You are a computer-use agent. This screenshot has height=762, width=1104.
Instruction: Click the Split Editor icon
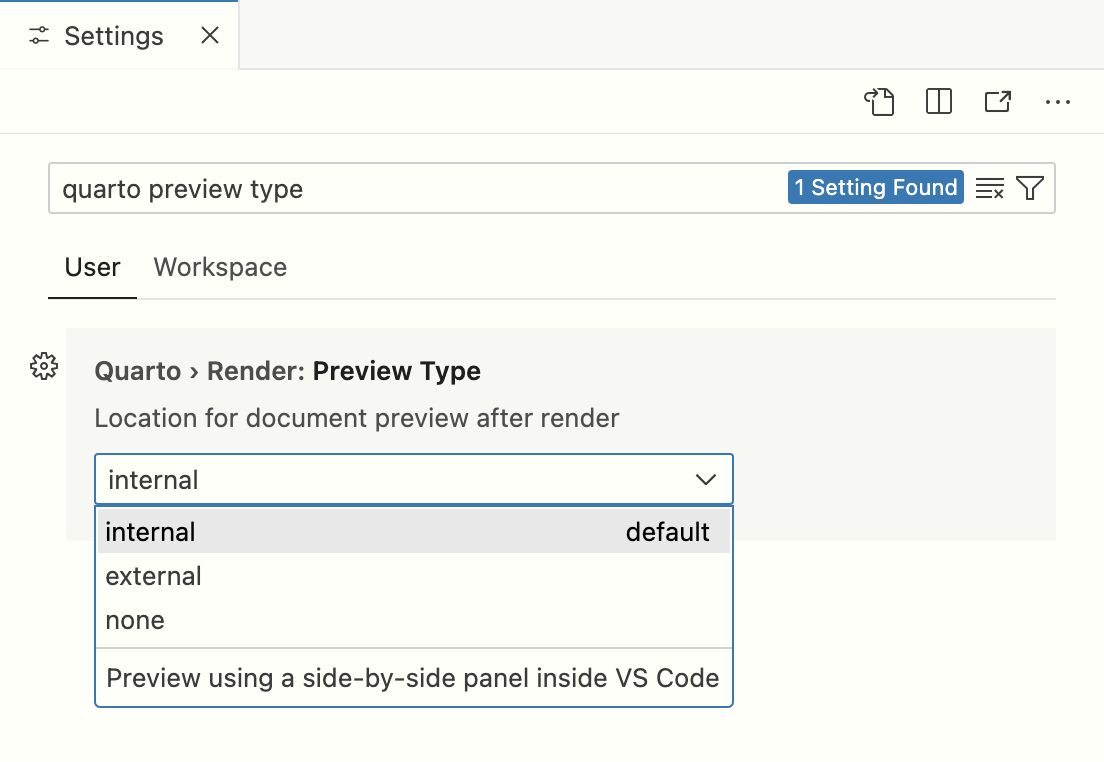(938, 101)
